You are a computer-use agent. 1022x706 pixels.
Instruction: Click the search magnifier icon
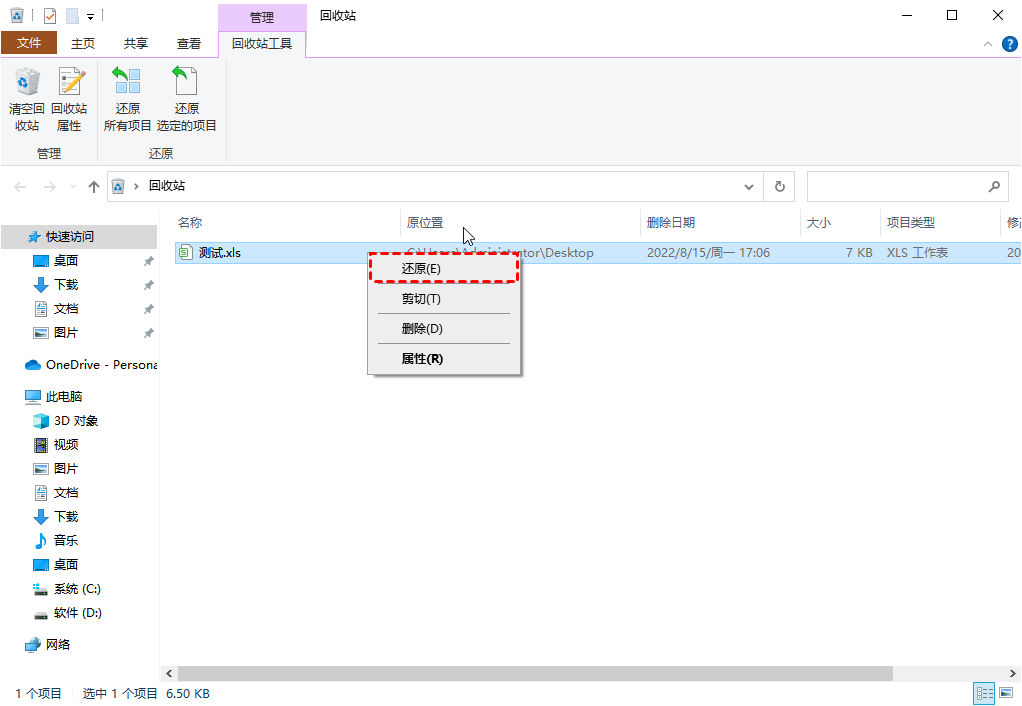[994, 187]
